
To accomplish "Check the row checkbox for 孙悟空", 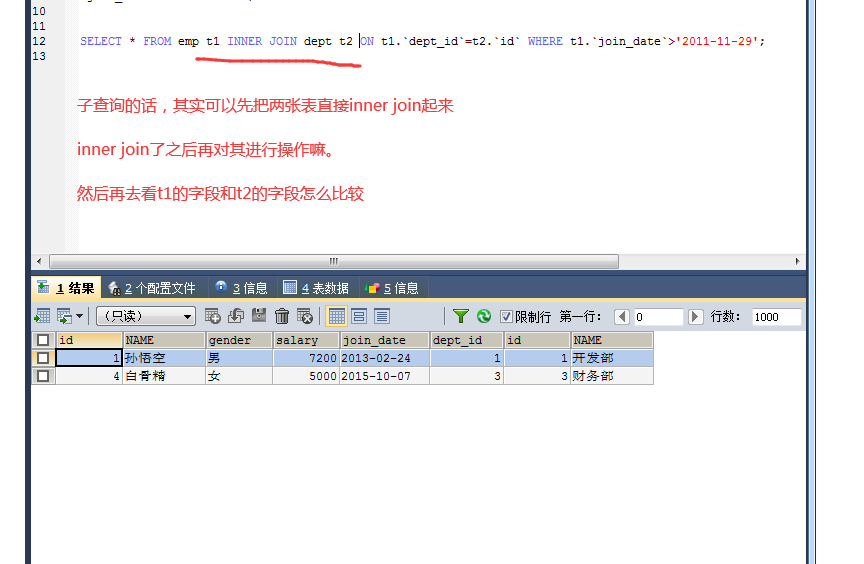I will 43,358.
